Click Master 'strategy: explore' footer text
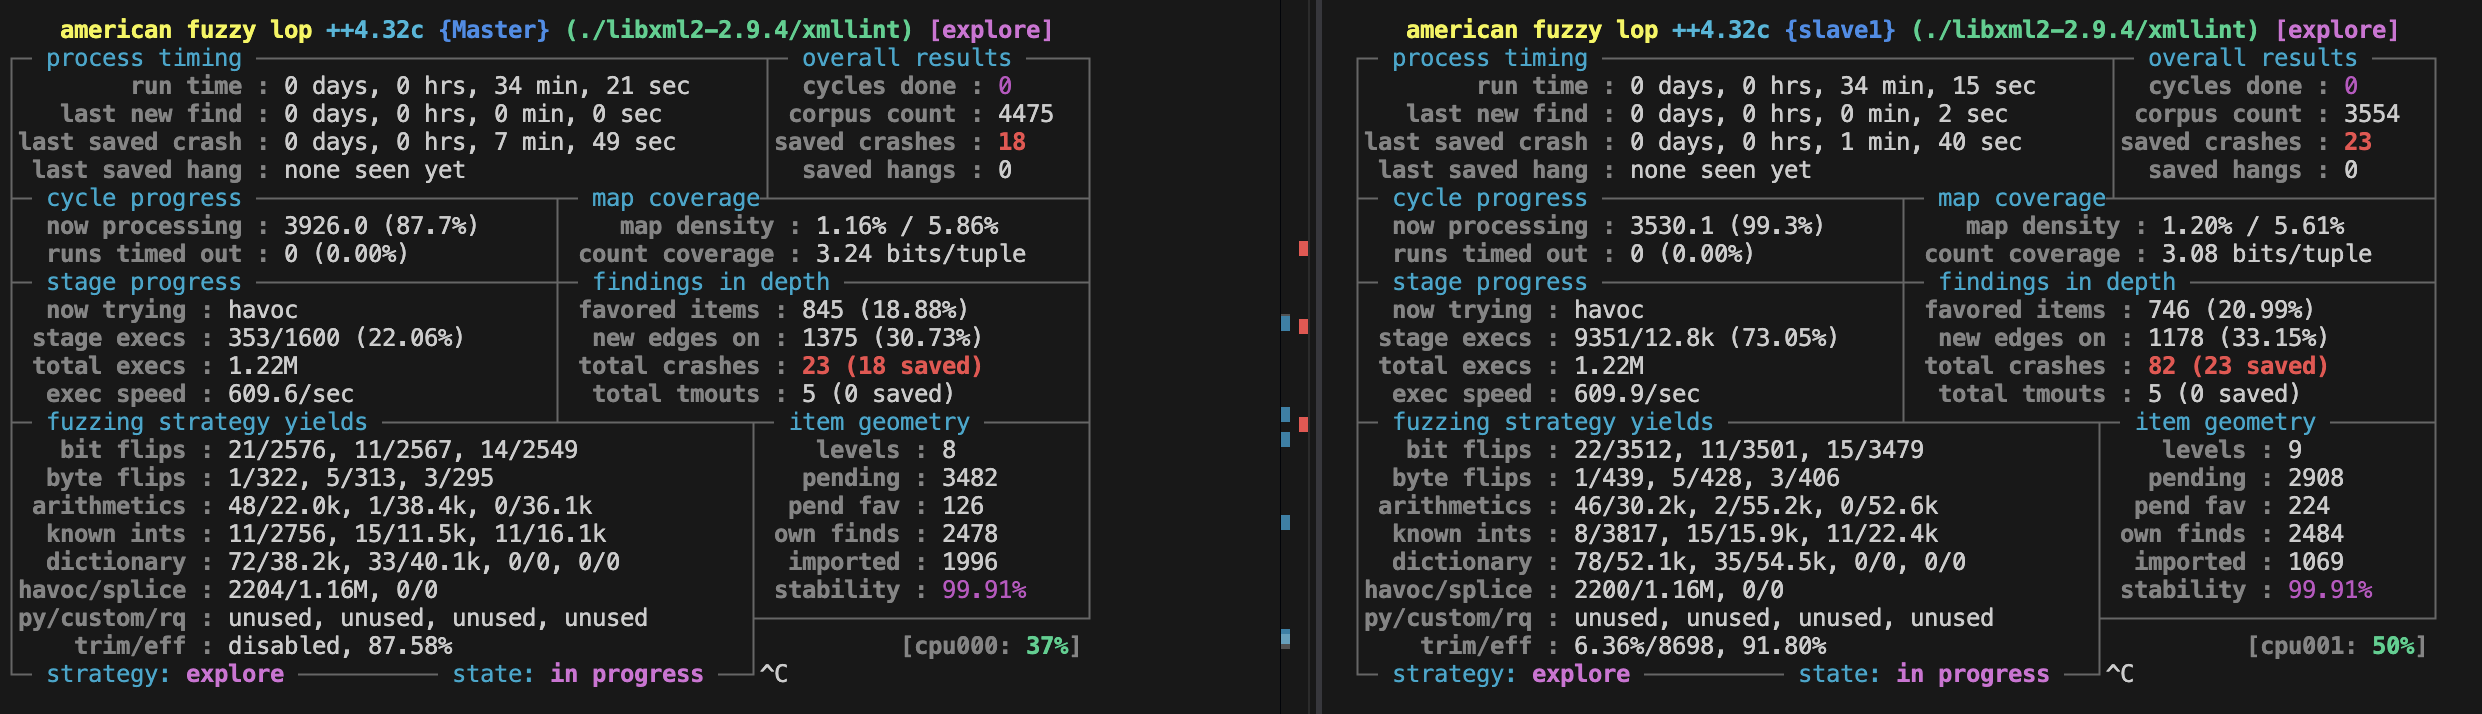This screenshot has width=2482, height=714. [x=165, y=674]
